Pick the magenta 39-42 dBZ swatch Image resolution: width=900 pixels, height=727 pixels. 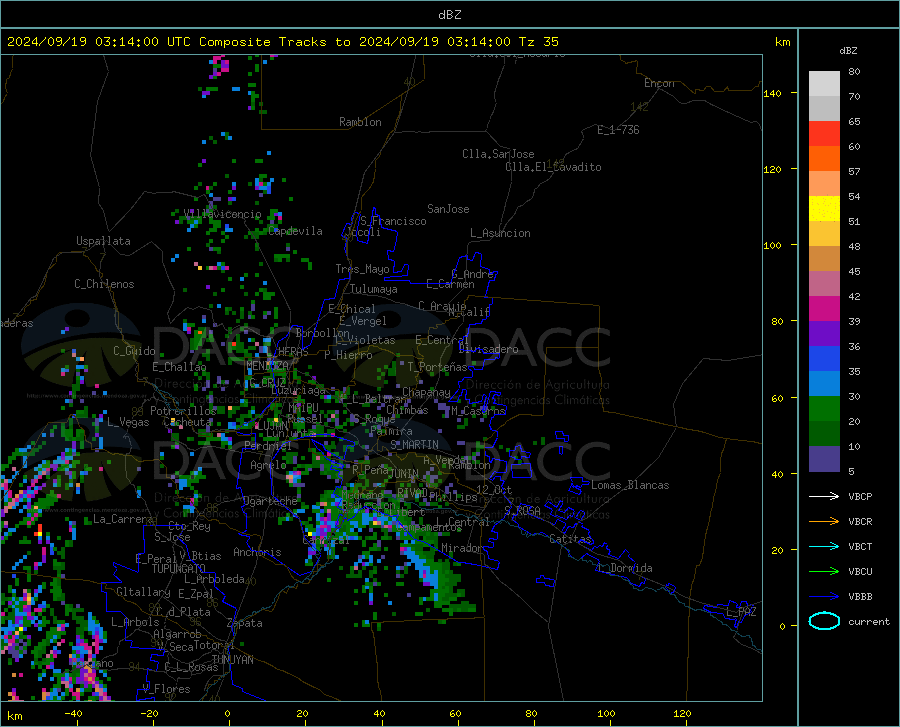click(824, 309)
